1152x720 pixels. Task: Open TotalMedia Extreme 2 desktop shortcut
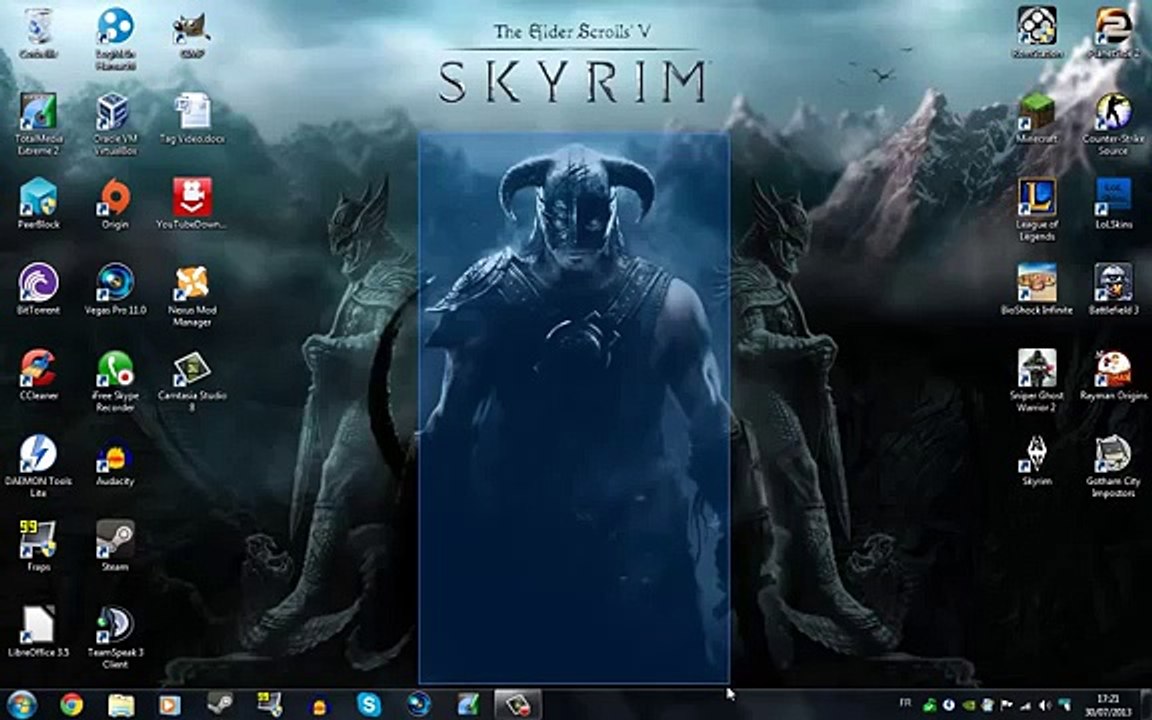click(x=38, y=123)
